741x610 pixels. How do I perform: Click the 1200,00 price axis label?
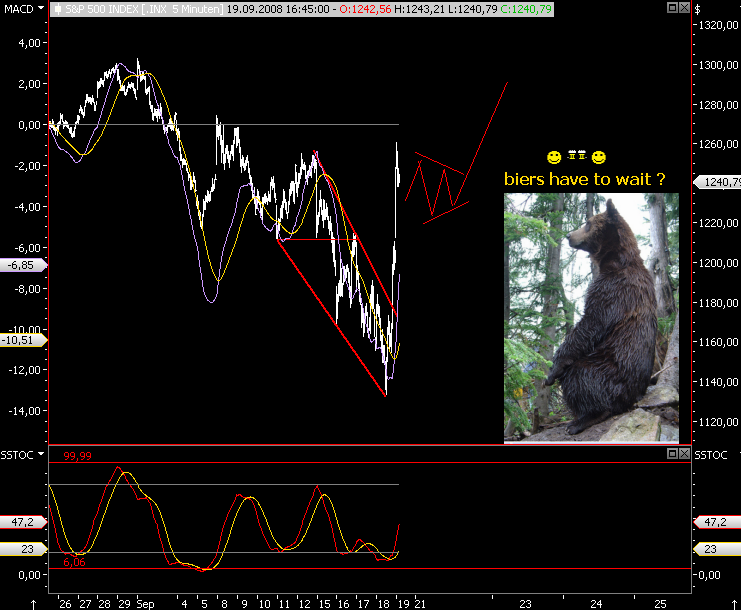[x=718, y=263]
